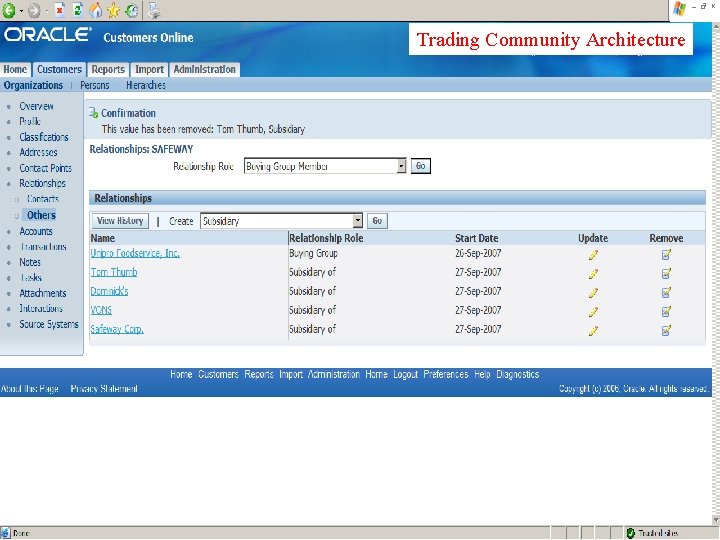The image size is (720, 540).
Task: Open Notes in side navigation
Action: pyautogui.click(x=30, y=262)
